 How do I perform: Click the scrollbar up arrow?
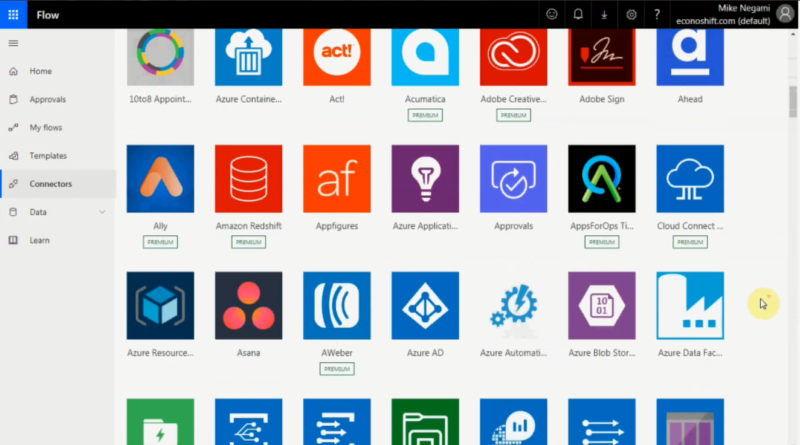click(792, 34)
